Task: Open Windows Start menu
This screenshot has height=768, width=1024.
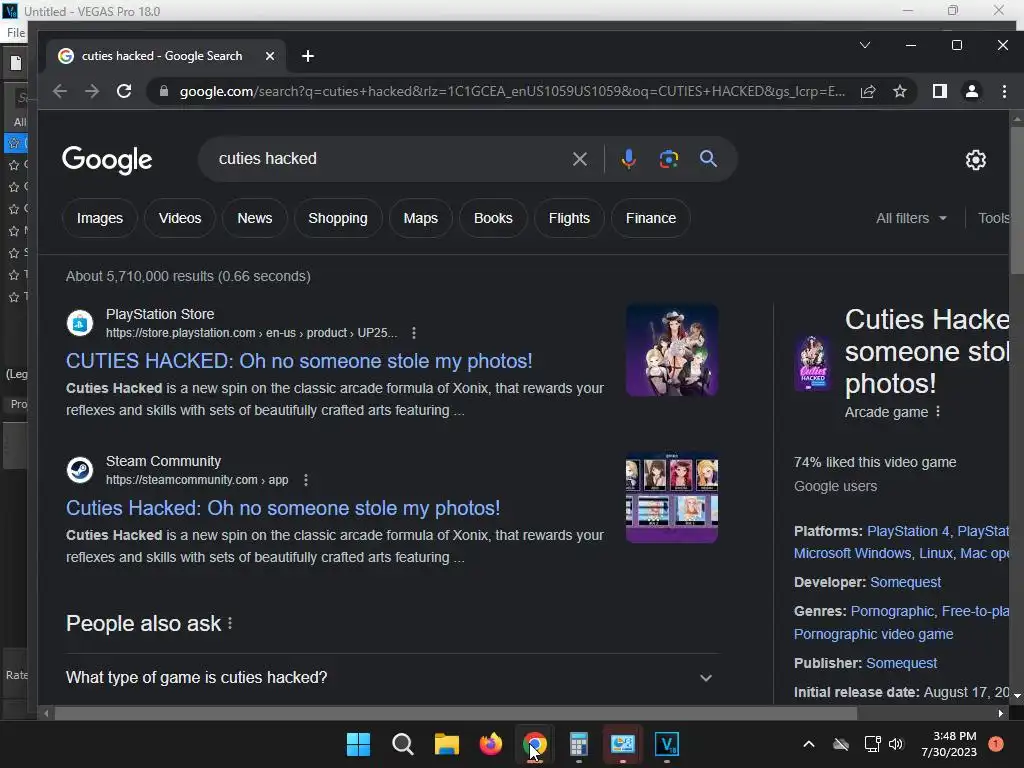Action: coord(358,744)
